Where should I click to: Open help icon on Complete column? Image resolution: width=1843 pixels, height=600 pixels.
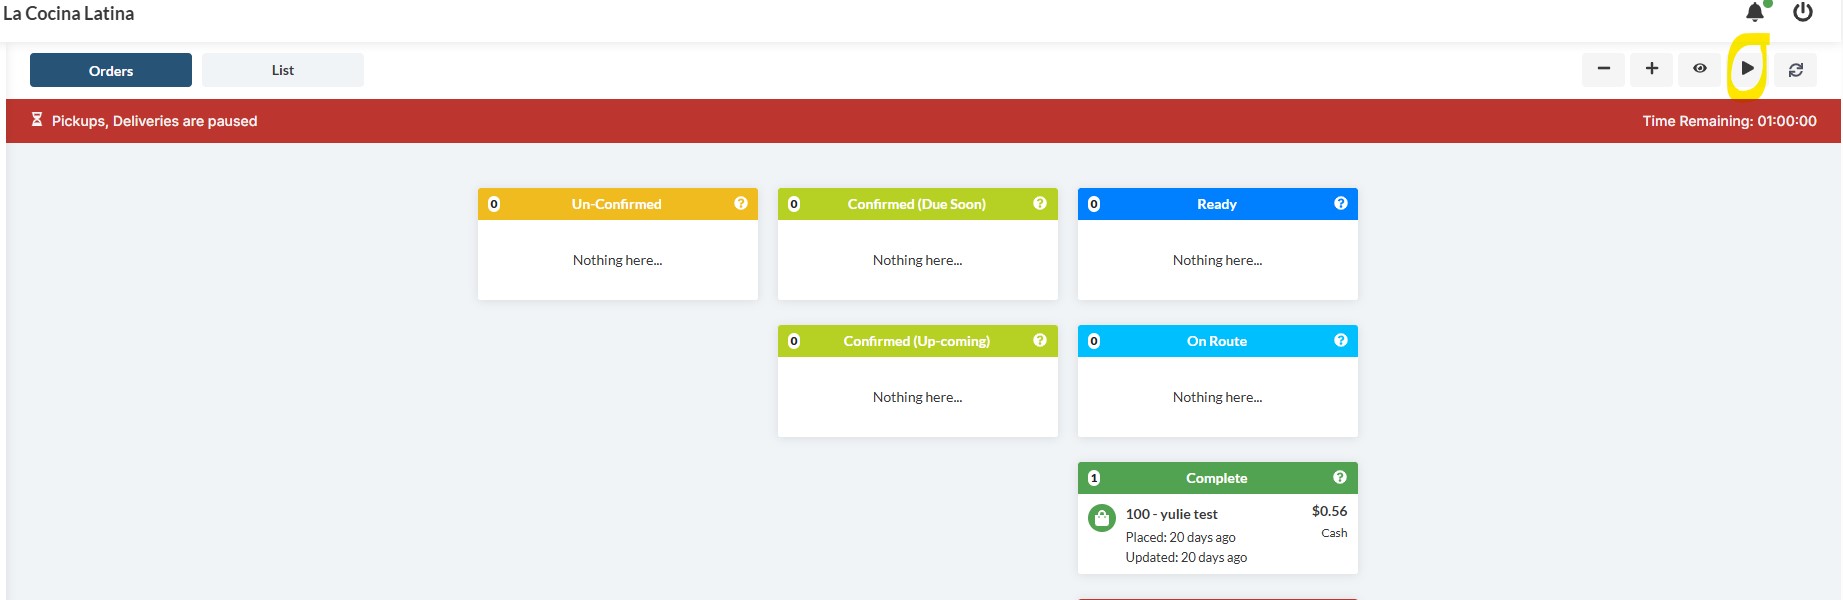1340,478
